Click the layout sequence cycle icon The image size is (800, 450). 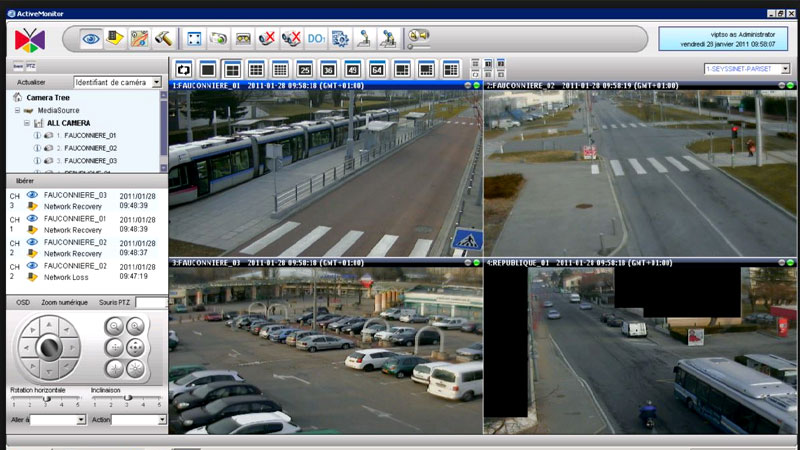point(185,69)
